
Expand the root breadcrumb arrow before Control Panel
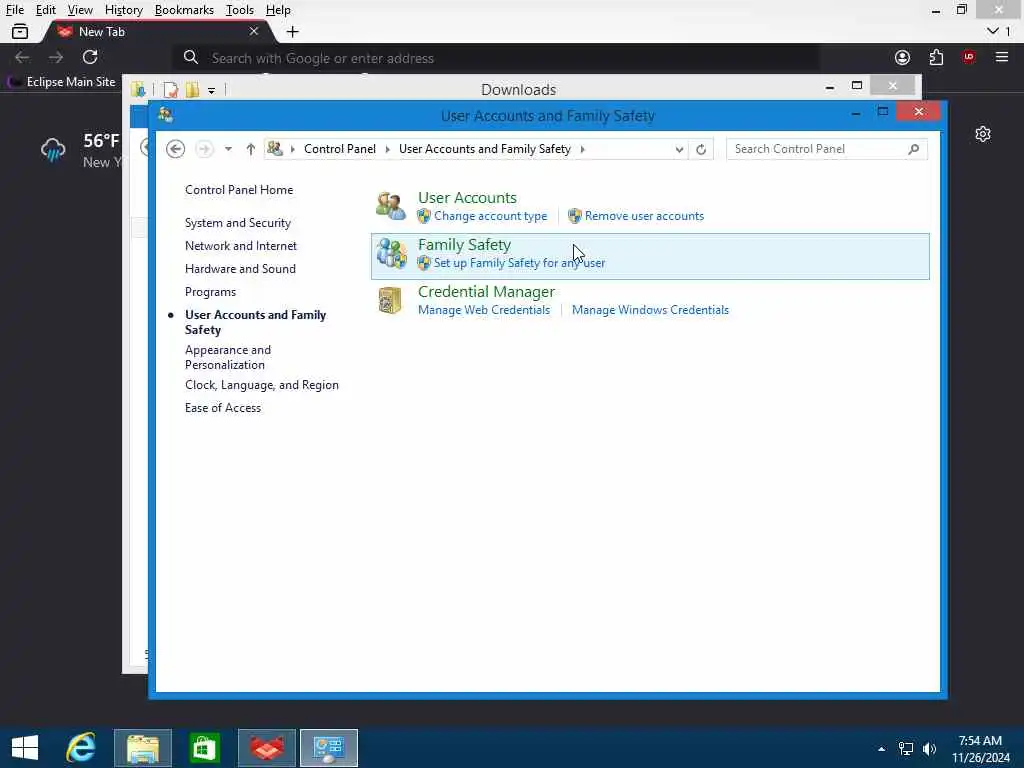pos(293,150)
